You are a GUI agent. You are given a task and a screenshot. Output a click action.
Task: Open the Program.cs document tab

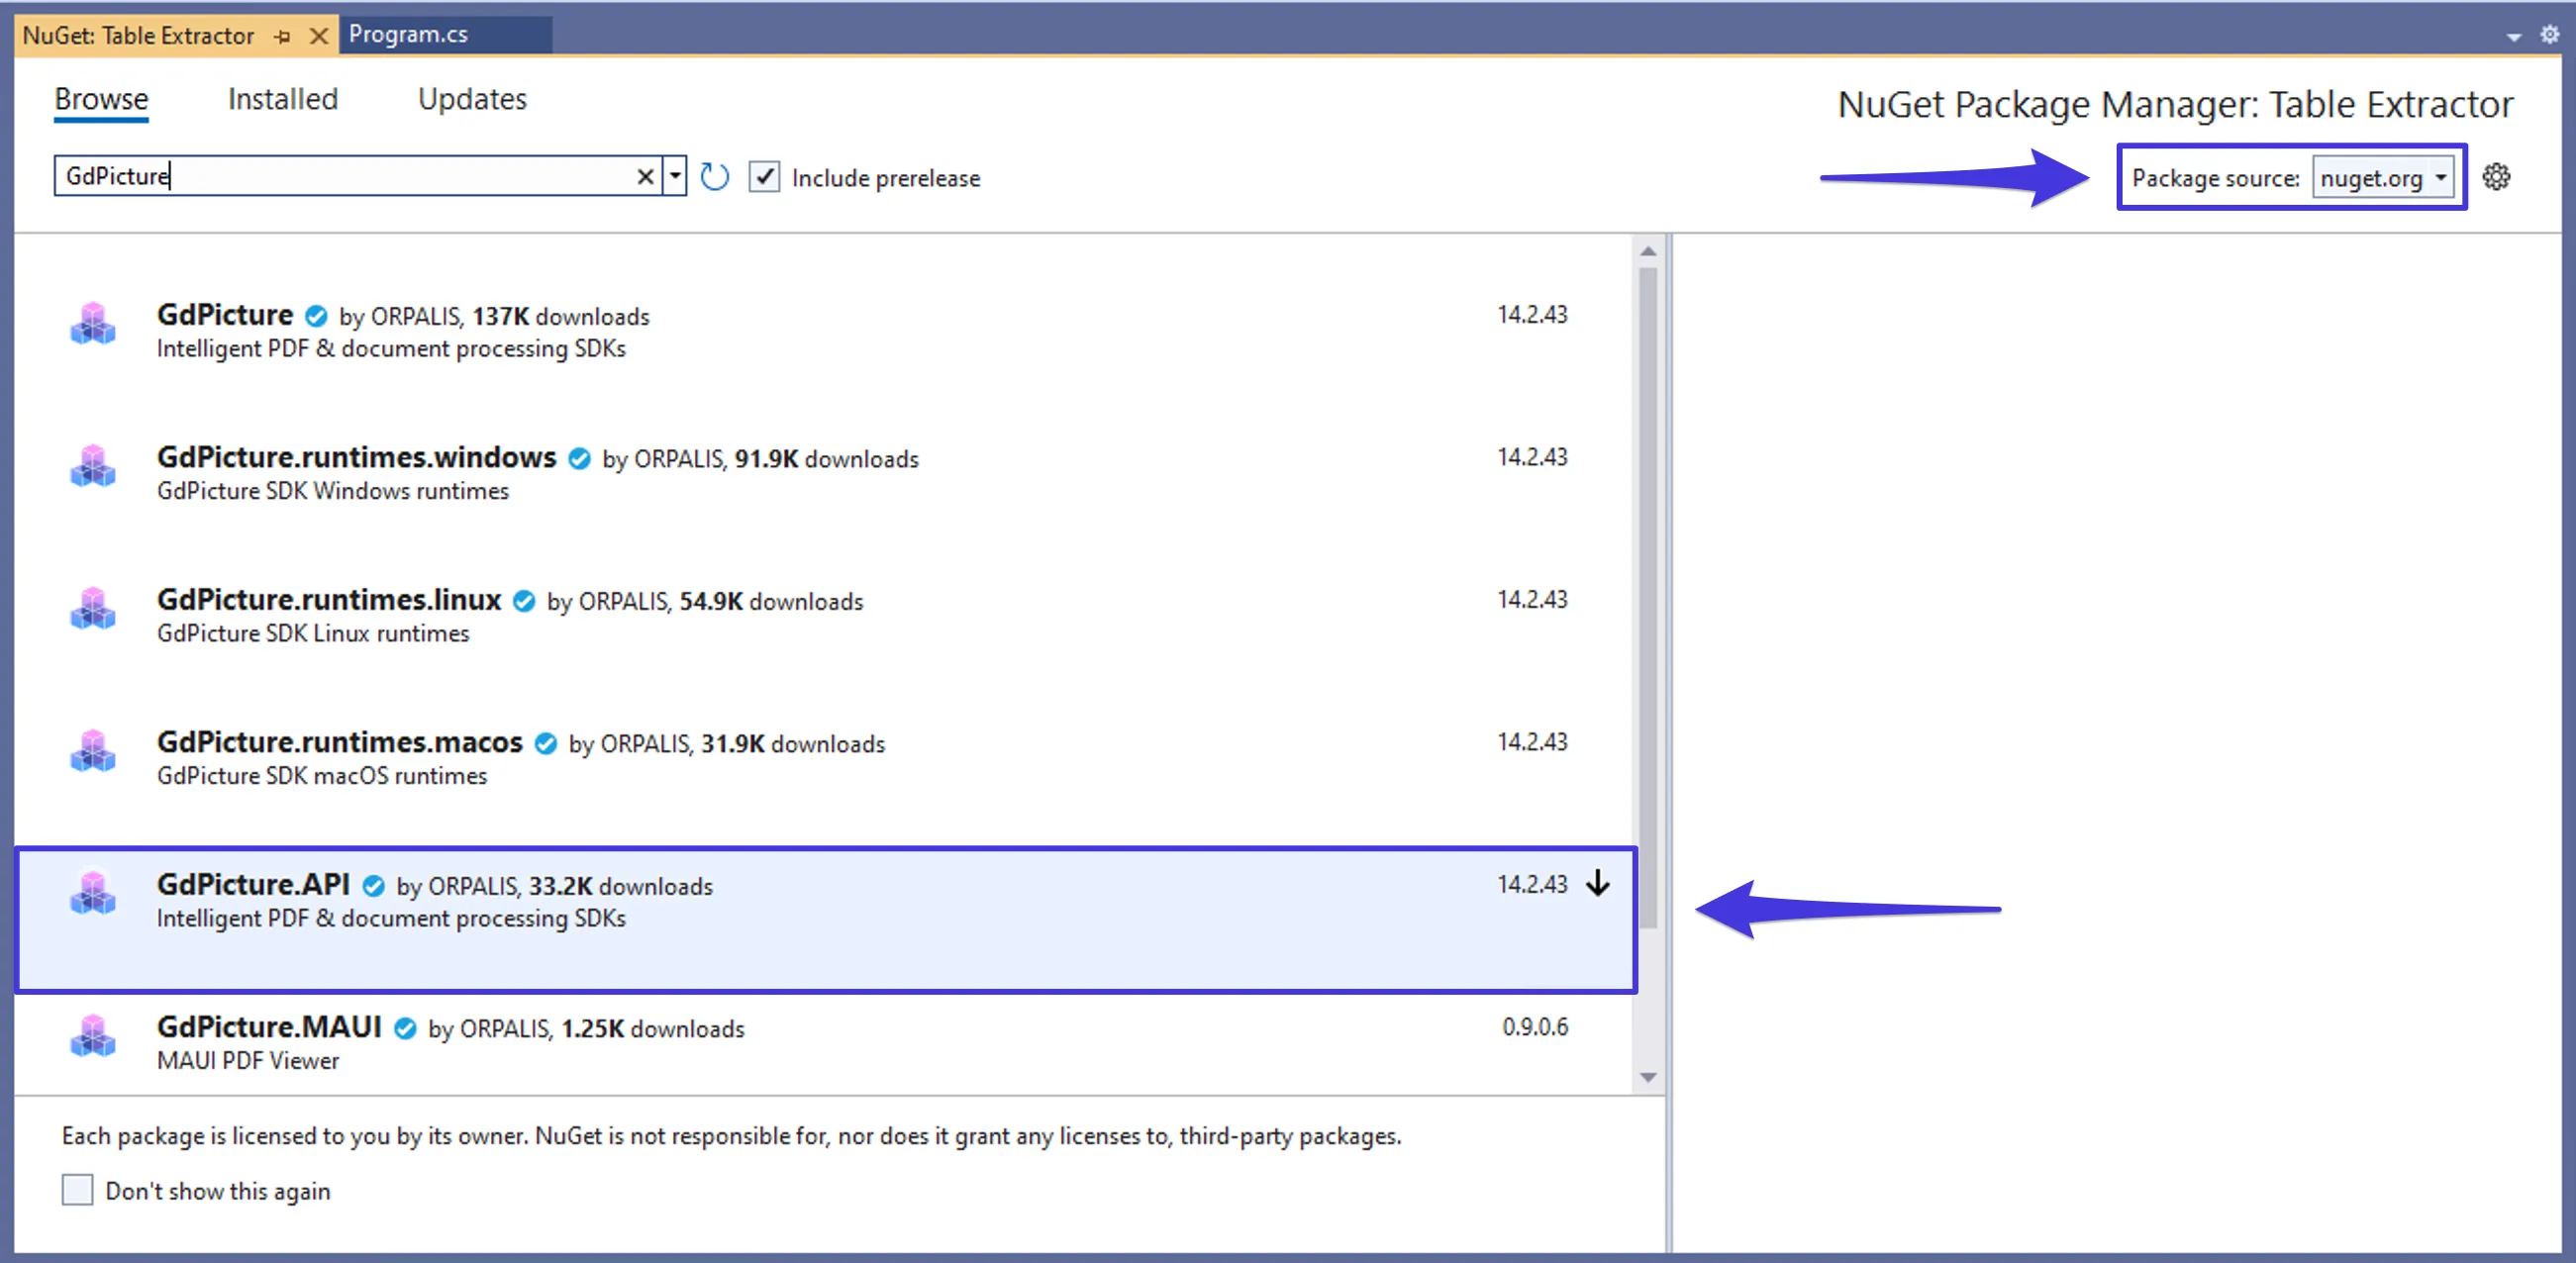coord(408,34)
